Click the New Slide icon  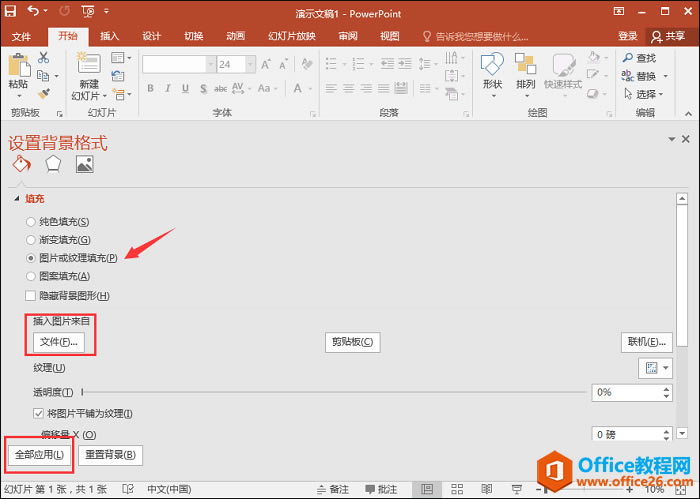pos(88,64)
